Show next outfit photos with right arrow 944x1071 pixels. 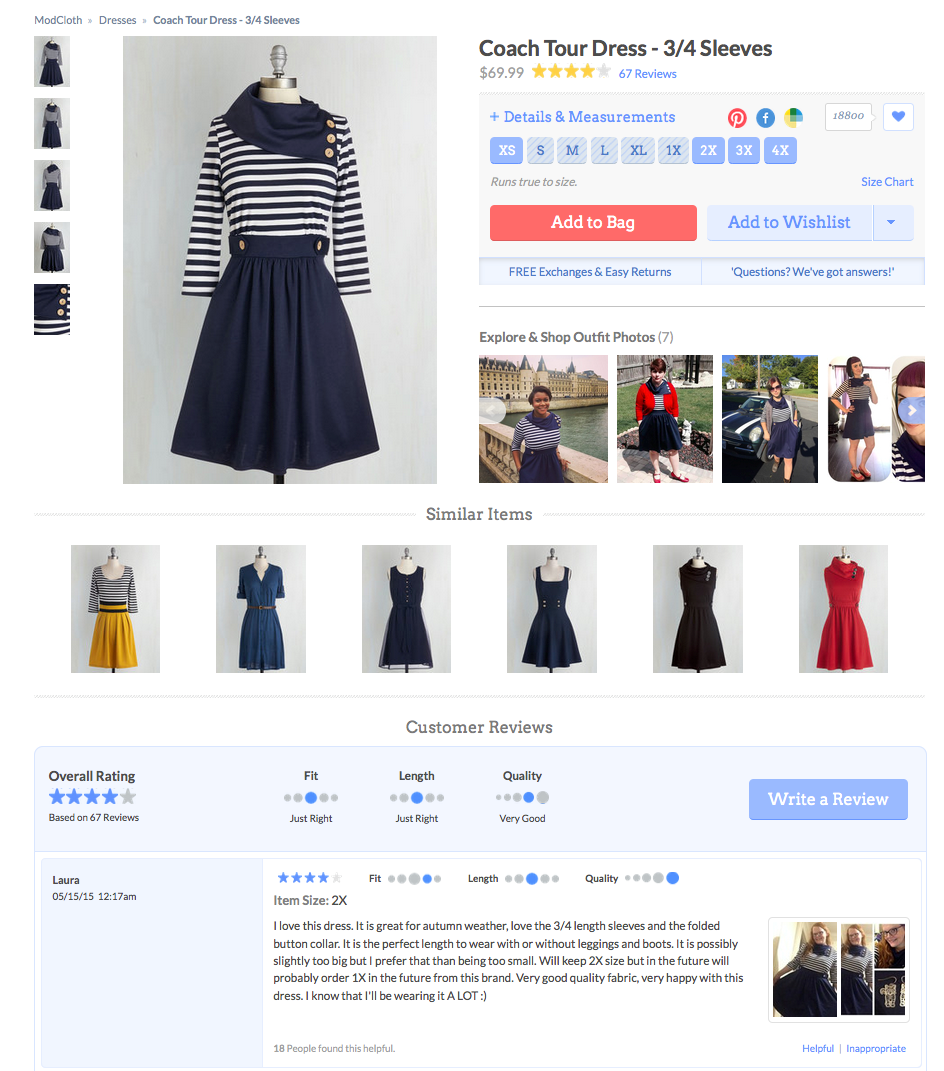coord(911,411)
